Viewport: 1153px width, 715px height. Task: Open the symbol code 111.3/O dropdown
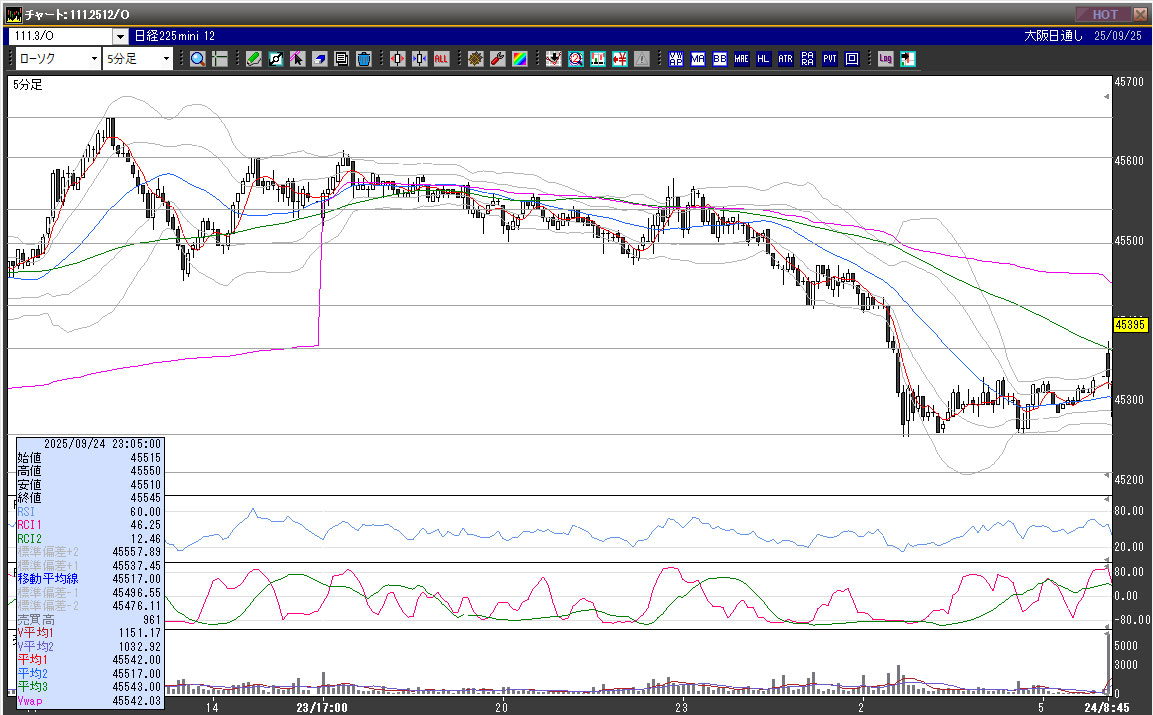[120, 36]
